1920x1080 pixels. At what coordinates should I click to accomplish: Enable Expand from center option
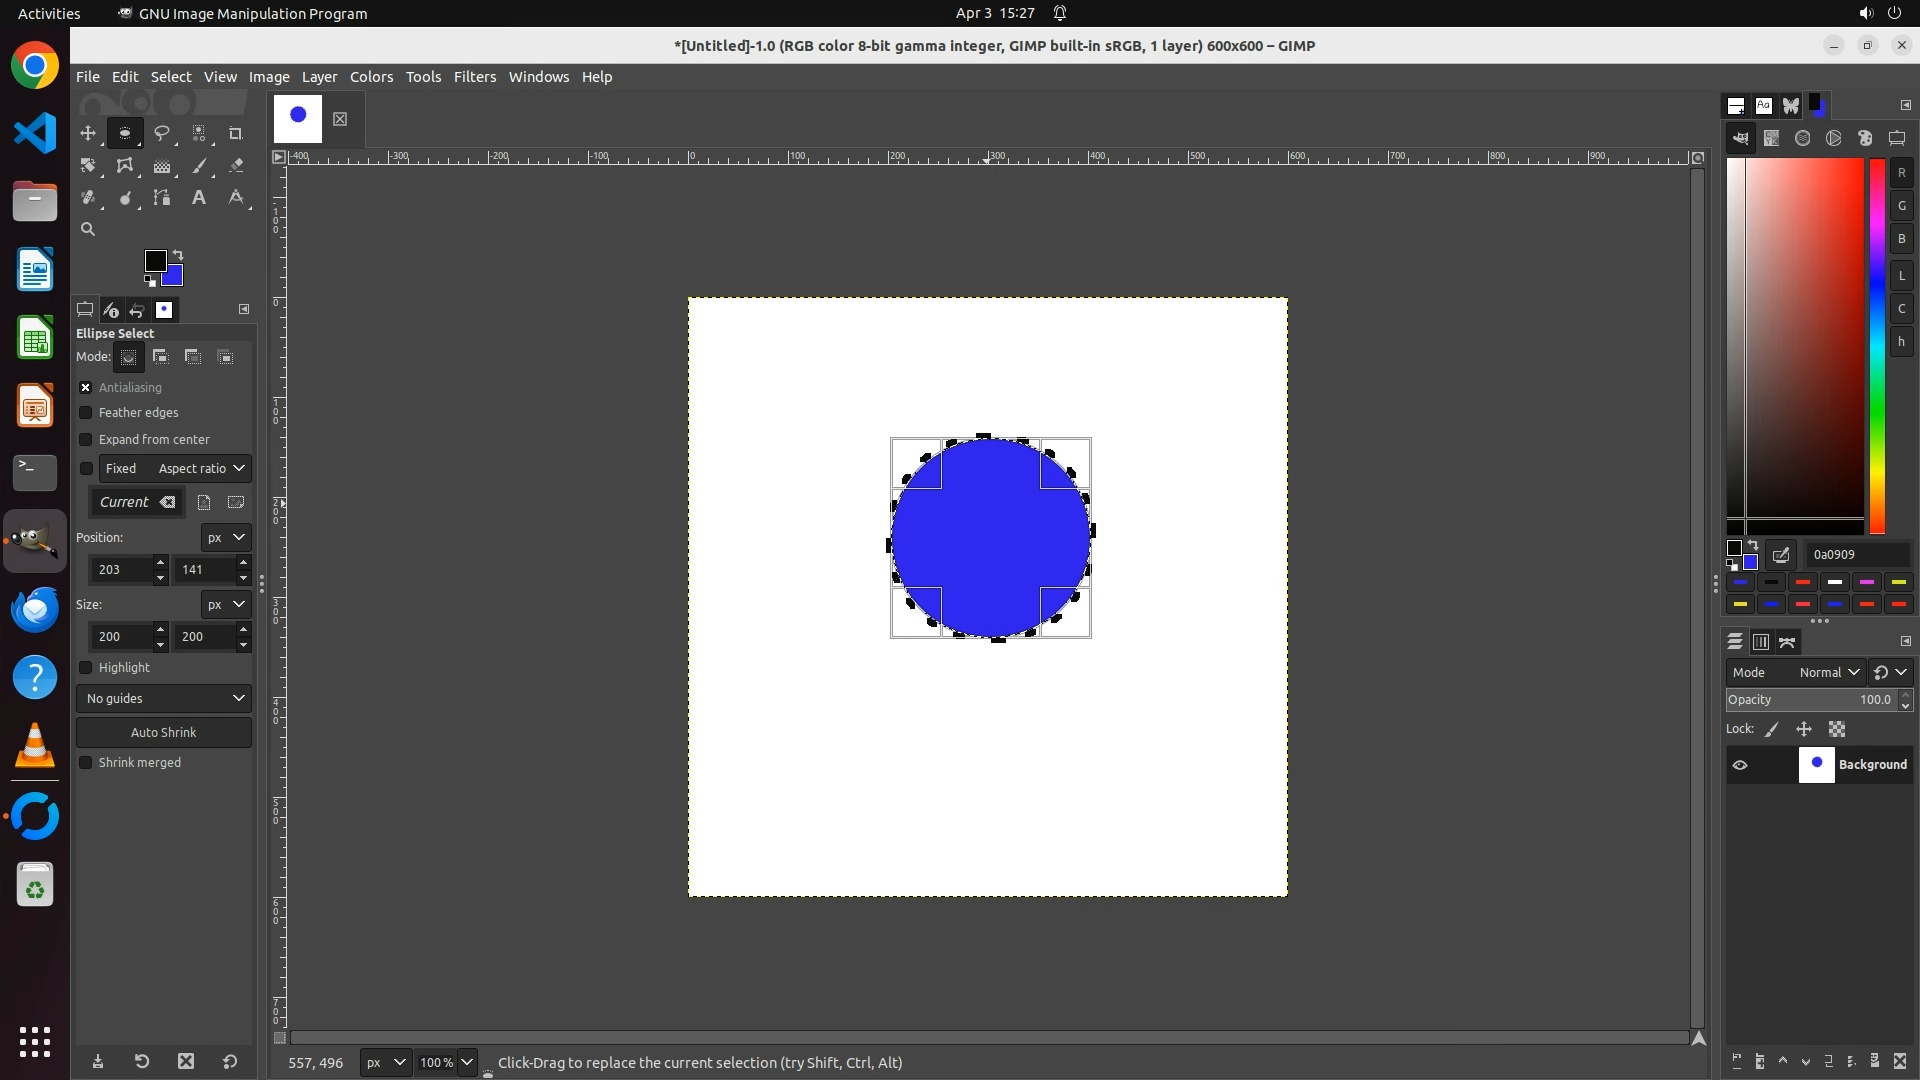click(86, 440)
